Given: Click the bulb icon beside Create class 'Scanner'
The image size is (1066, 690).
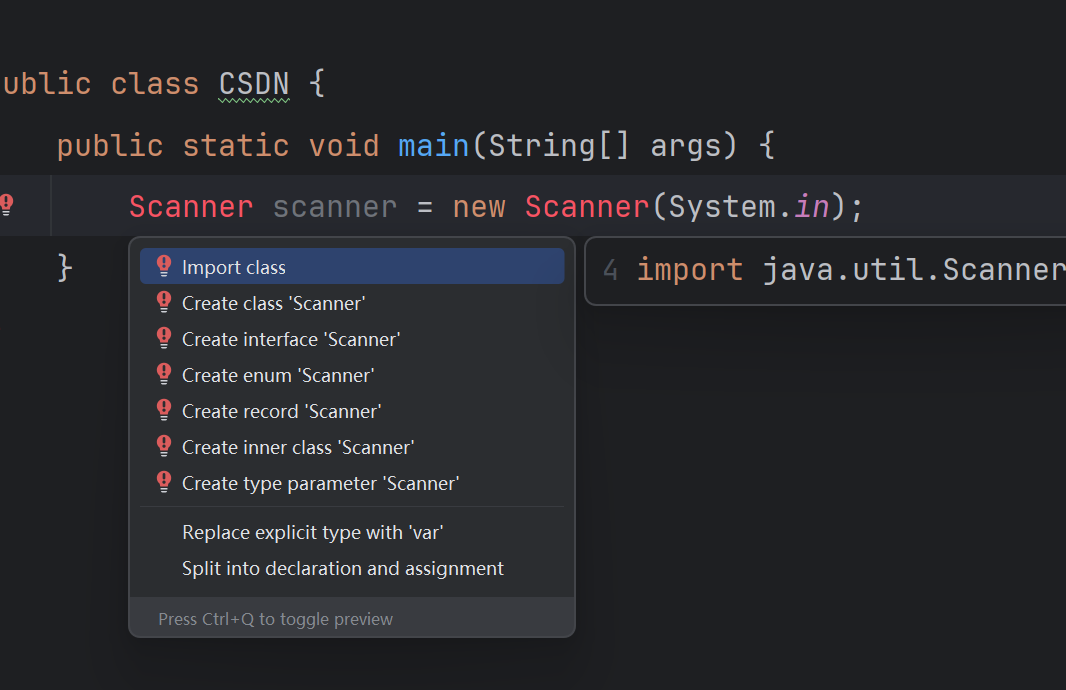Looking at the screenshot, I should pyautogui.click(x=164, y=302).
